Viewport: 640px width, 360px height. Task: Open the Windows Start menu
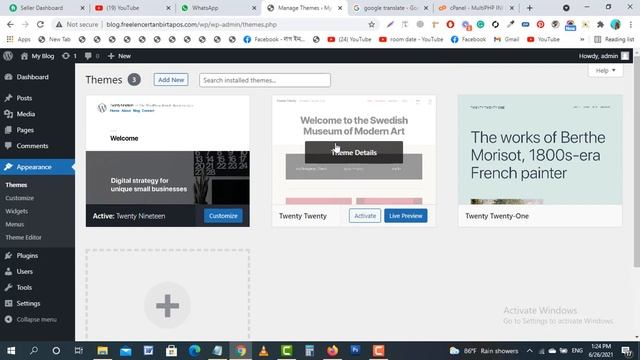click(x=11, y=351)
